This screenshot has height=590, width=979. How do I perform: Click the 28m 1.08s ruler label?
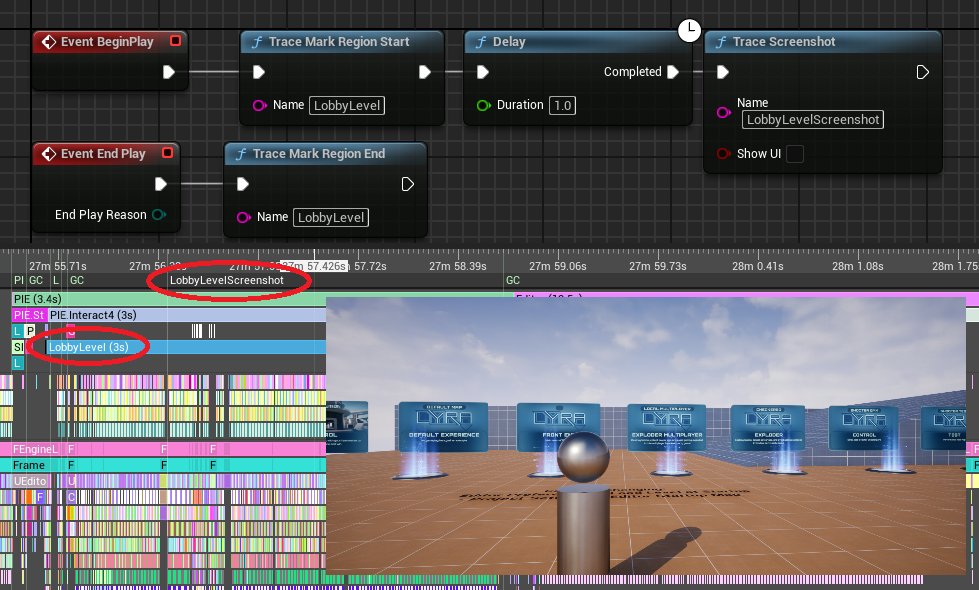(857, 266)
